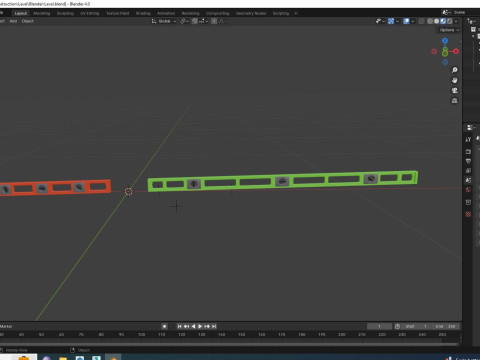Open the viewport shading options dropdown
480x360 pixels.
coord(456,21)
